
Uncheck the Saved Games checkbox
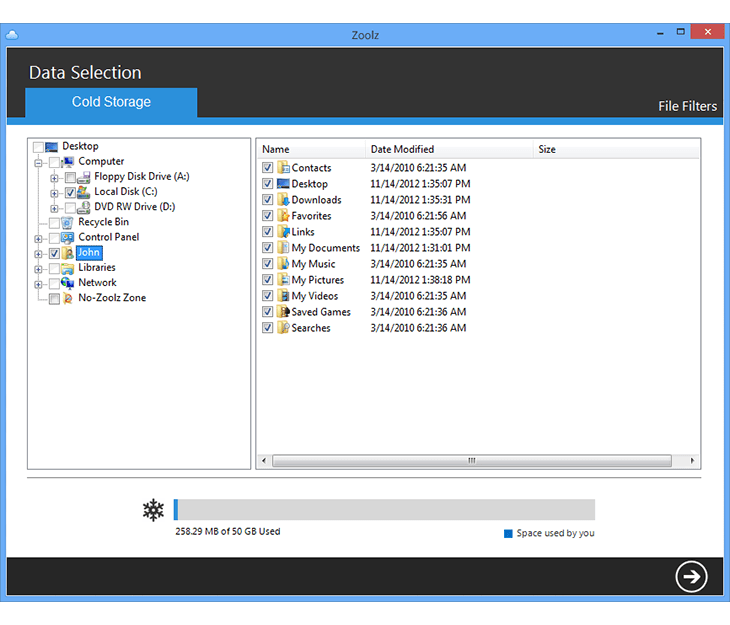pyautogui.click(x=267, y=312)
